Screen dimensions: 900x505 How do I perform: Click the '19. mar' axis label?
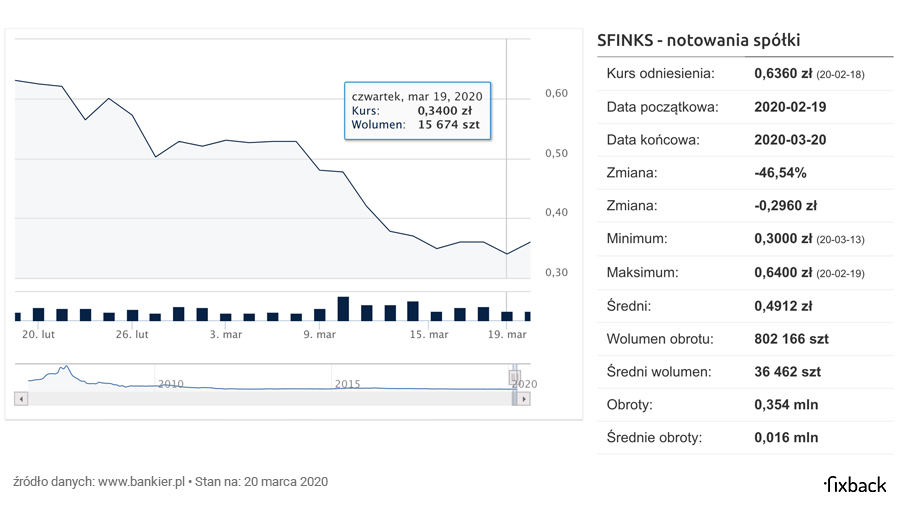pyautogui.click(x=507, y=334)
